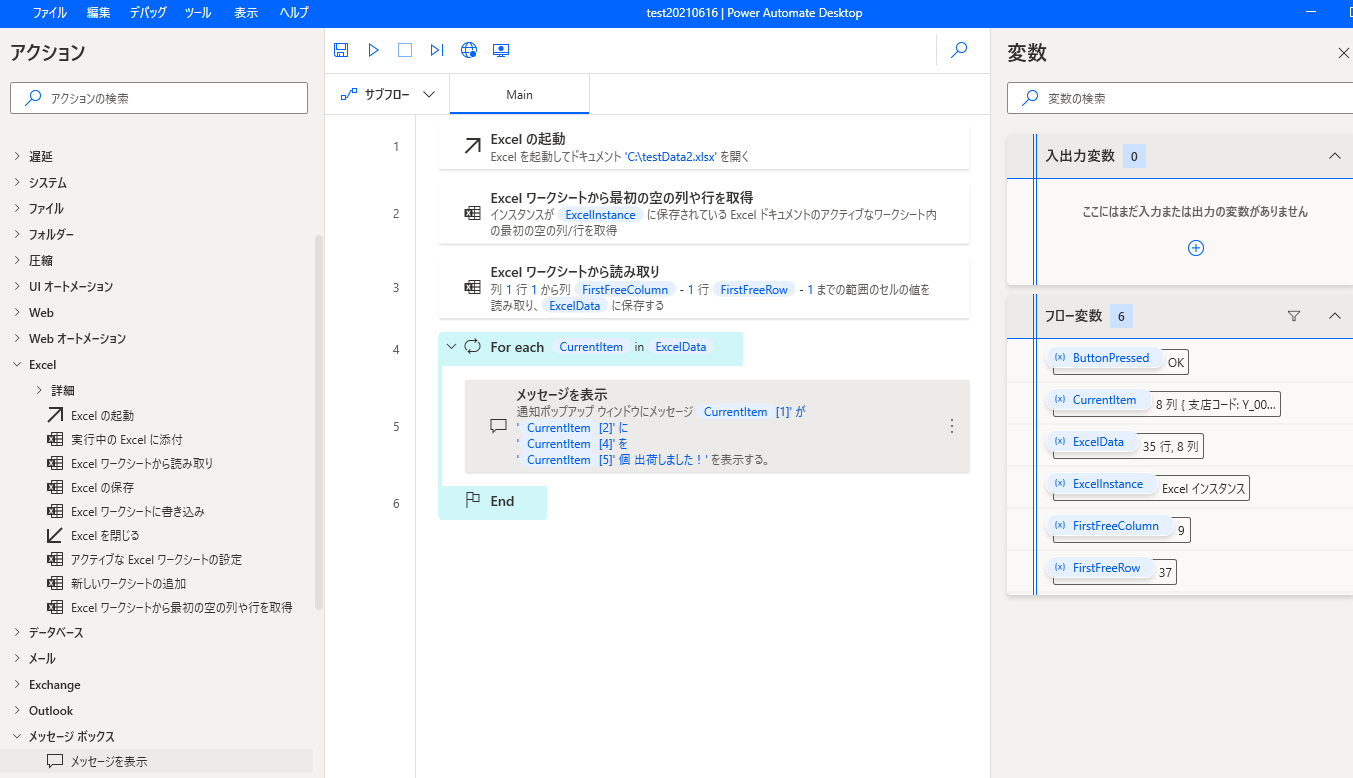The image size is (1353, 778).
Task: Open the Web recorder icon
Action: click(469, 50)
